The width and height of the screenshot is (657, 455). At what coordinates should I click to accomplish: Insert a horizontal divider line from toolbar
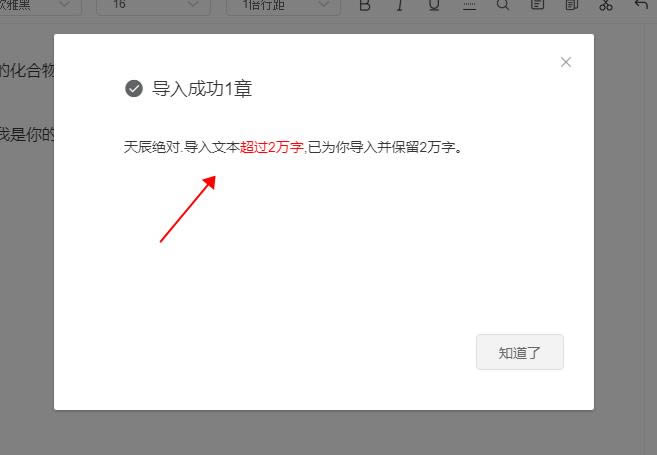click(x=469, y=5)
